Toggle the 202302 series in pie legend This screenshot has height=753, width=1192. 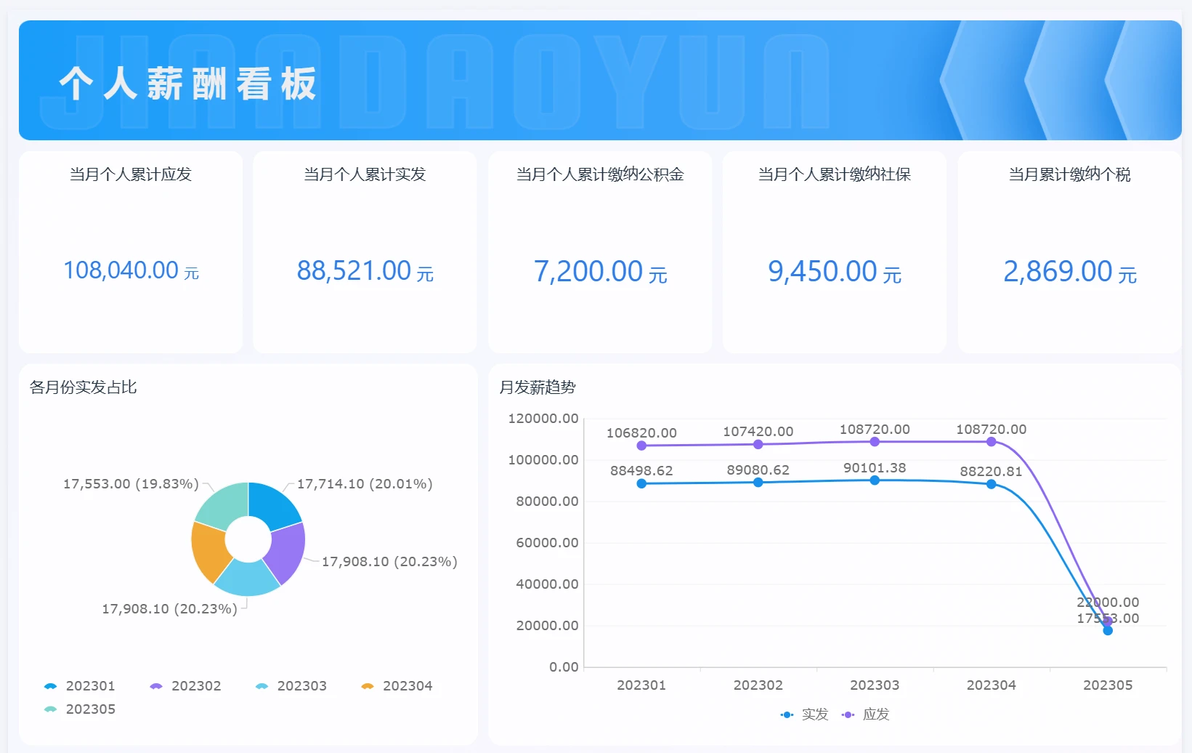(196, 687)
